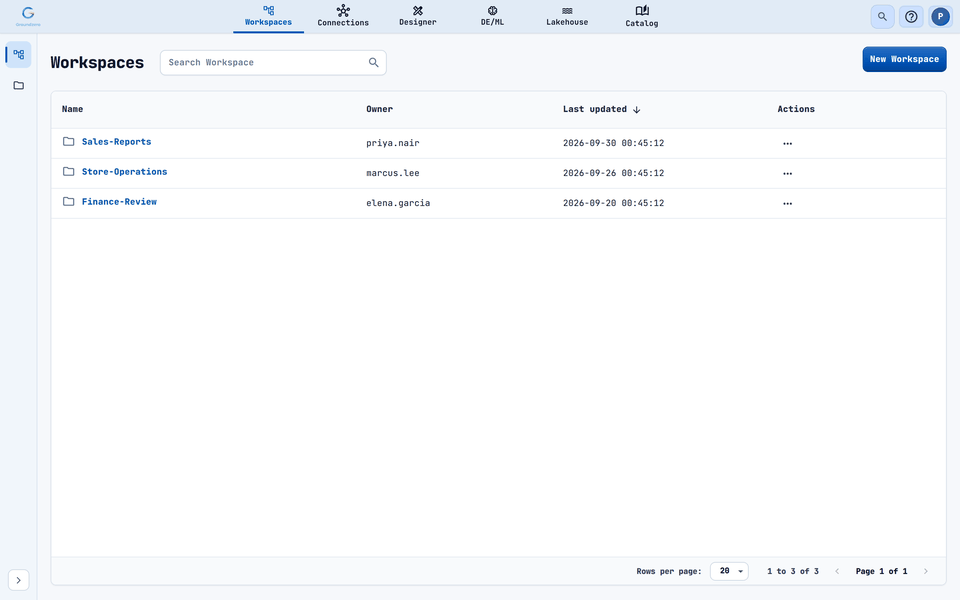Select owner marcus.lee cell
The height and width of the screenshot is (600, 960).
point(393,173)
